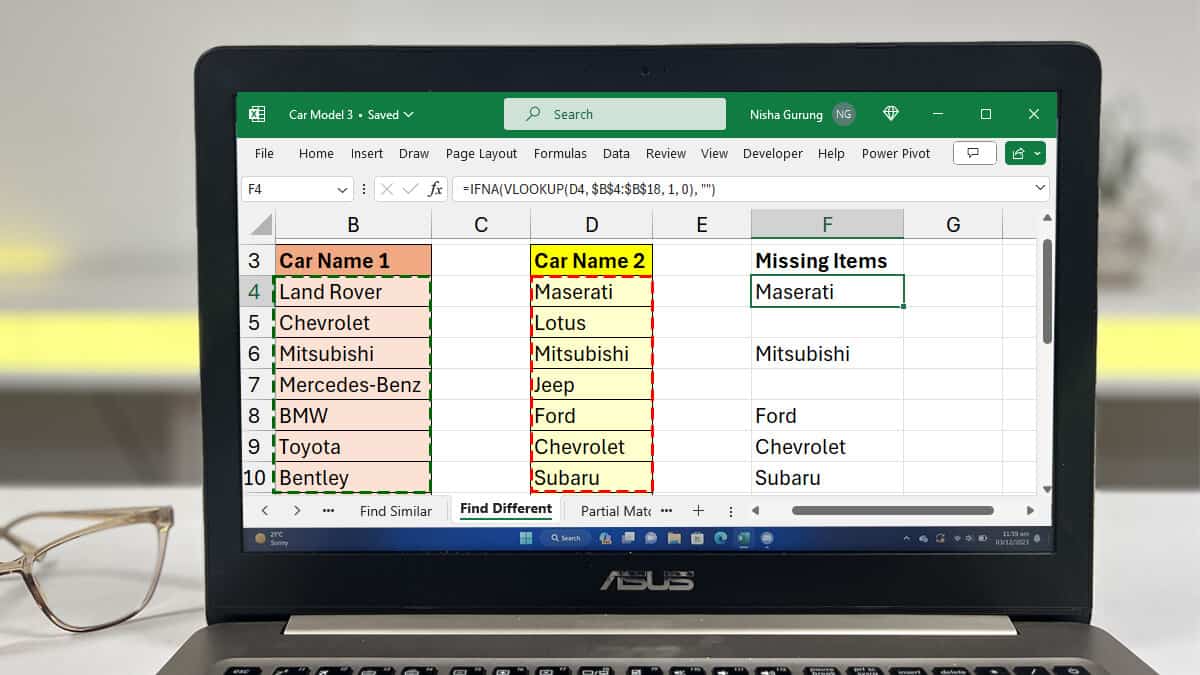Click the Insert Function fx icon
This screenshot has width=1200, height=675.
coord(434,188)
